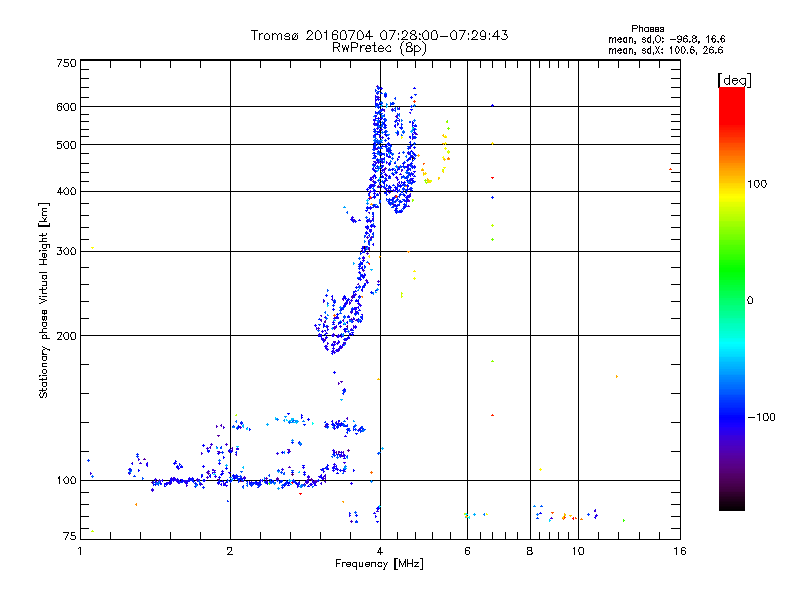
Task: Click the '[deg]' colorbar unit label
Action: point(734,80)
